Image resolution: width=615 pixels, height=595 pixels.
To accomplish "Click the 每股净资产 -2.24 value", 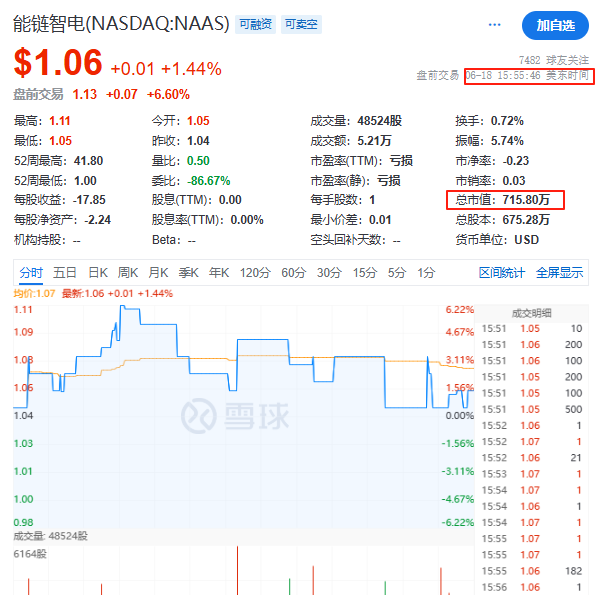I will (x=97, y=219).
